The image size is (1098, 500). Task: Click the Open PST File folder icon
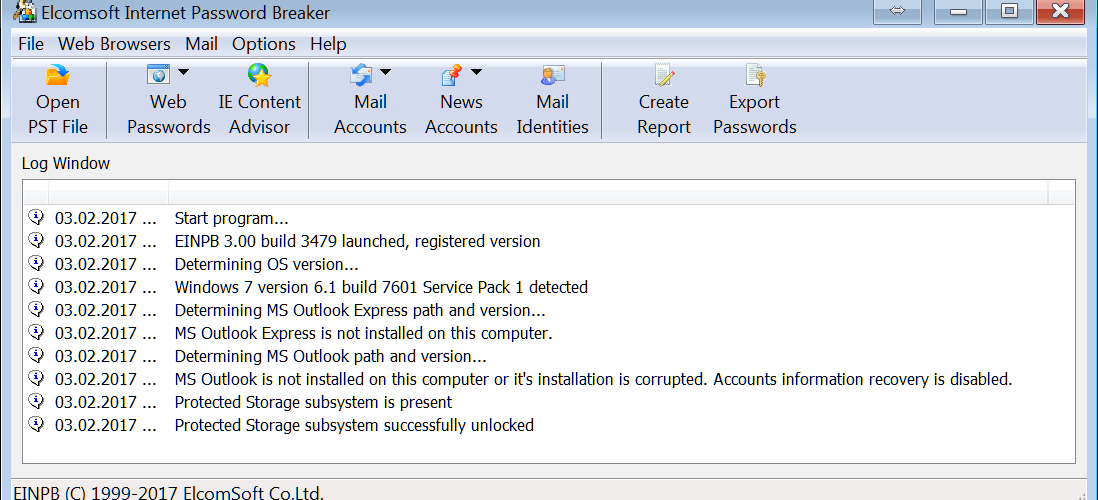[57, 75]
